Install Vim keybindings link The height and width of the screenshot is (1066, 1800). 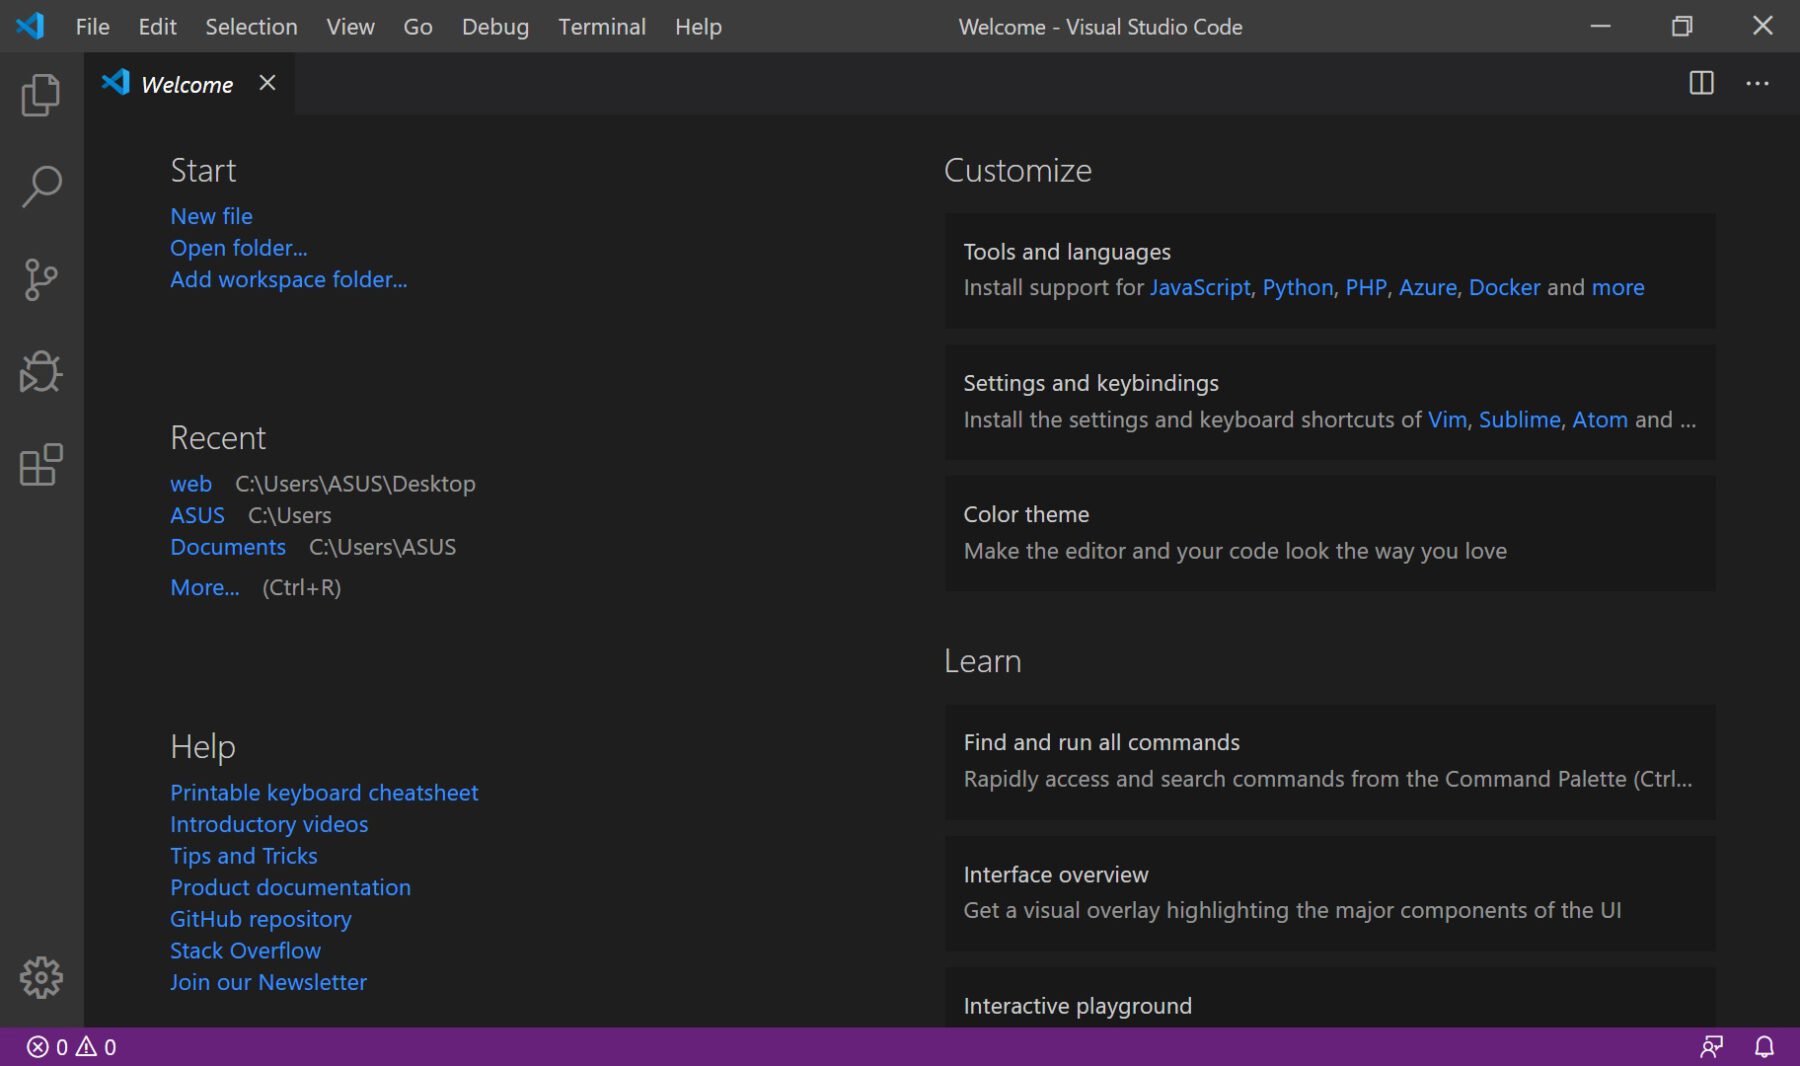point(1447,420)
